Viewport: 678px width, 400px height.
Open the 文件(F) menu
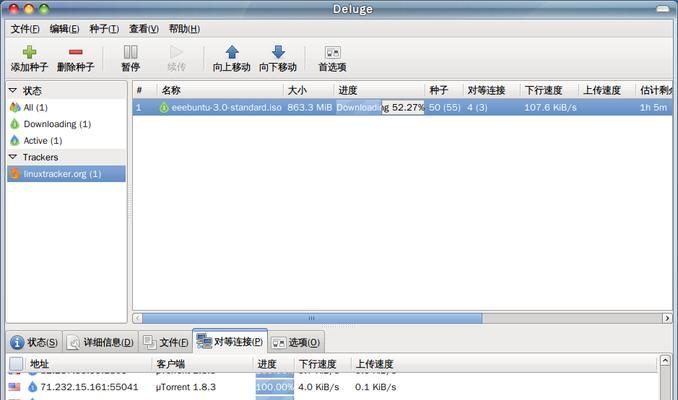[x=25, y=29]
